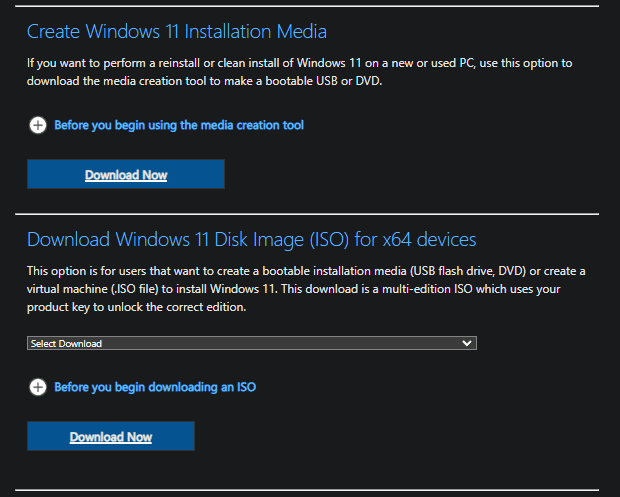
Task: Click the chevron arrow of Select Download
Action: (x=467, y=343)
